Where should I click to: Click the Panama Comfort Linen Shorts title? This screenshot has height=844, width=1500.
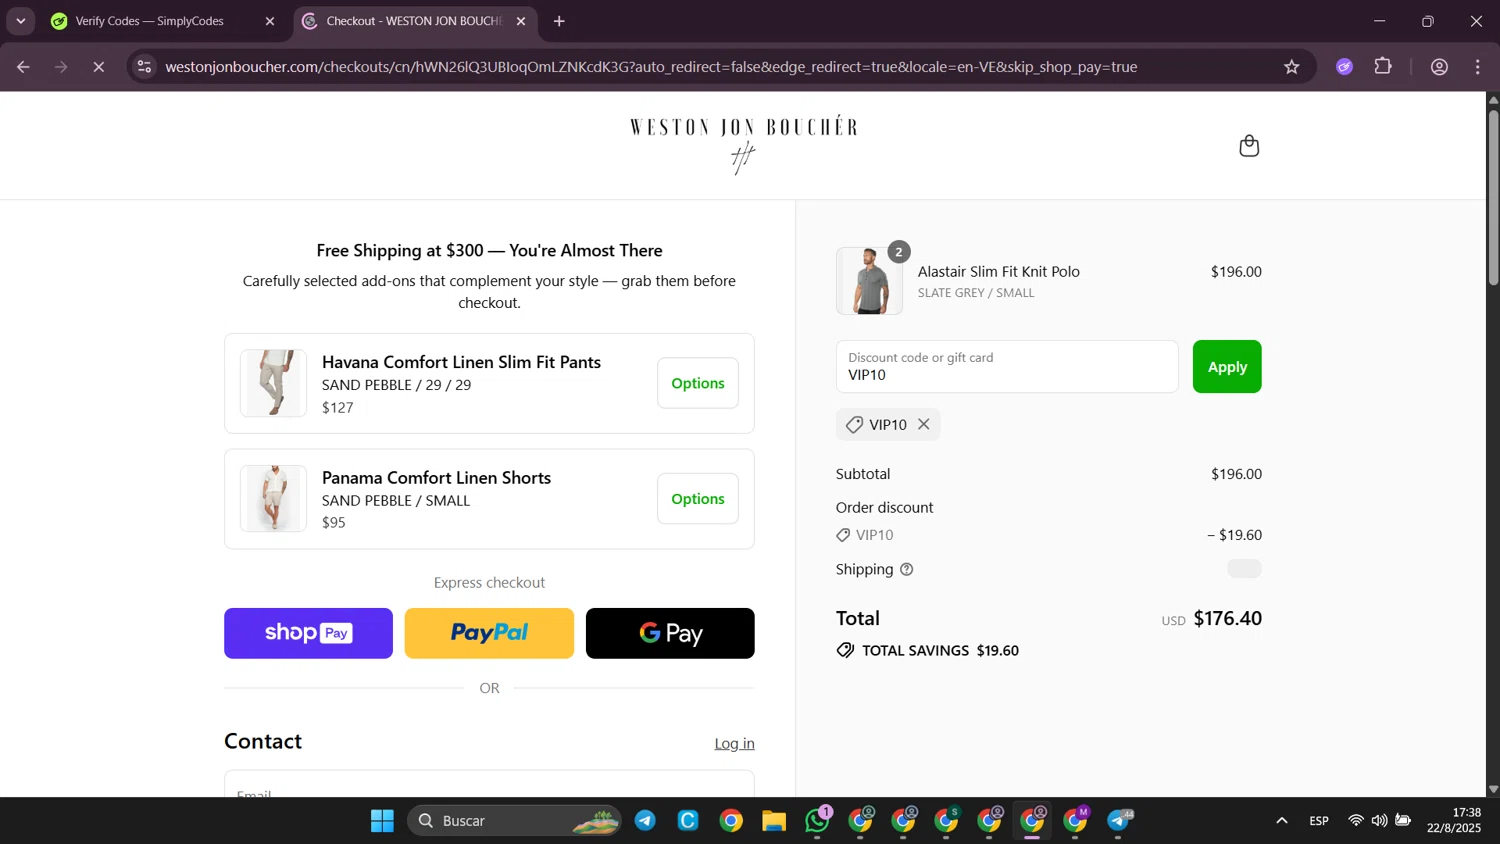(436, 478)
